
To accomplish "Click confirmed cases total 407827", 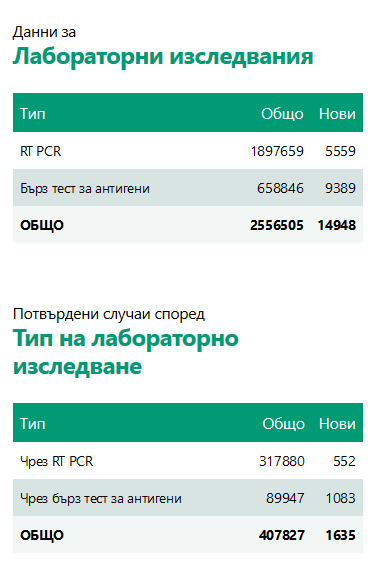I will (282, 535).
